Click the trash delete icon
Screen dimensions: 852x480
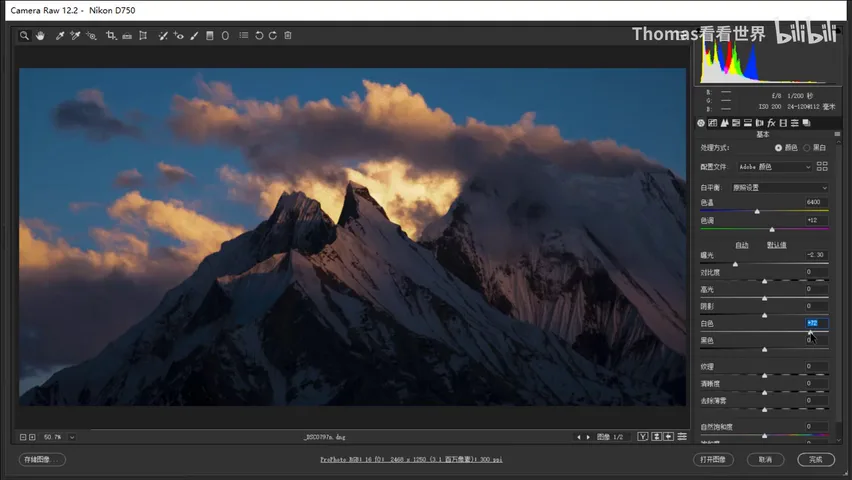point(288,35)
